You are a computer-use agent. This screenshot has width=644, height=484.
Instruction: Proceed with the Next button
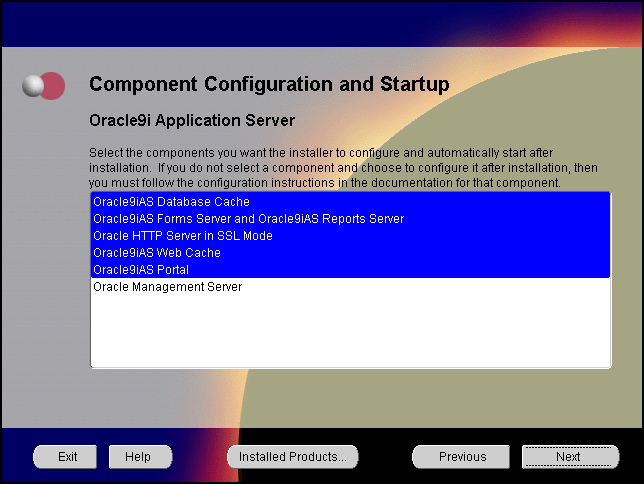click(570, 457)
